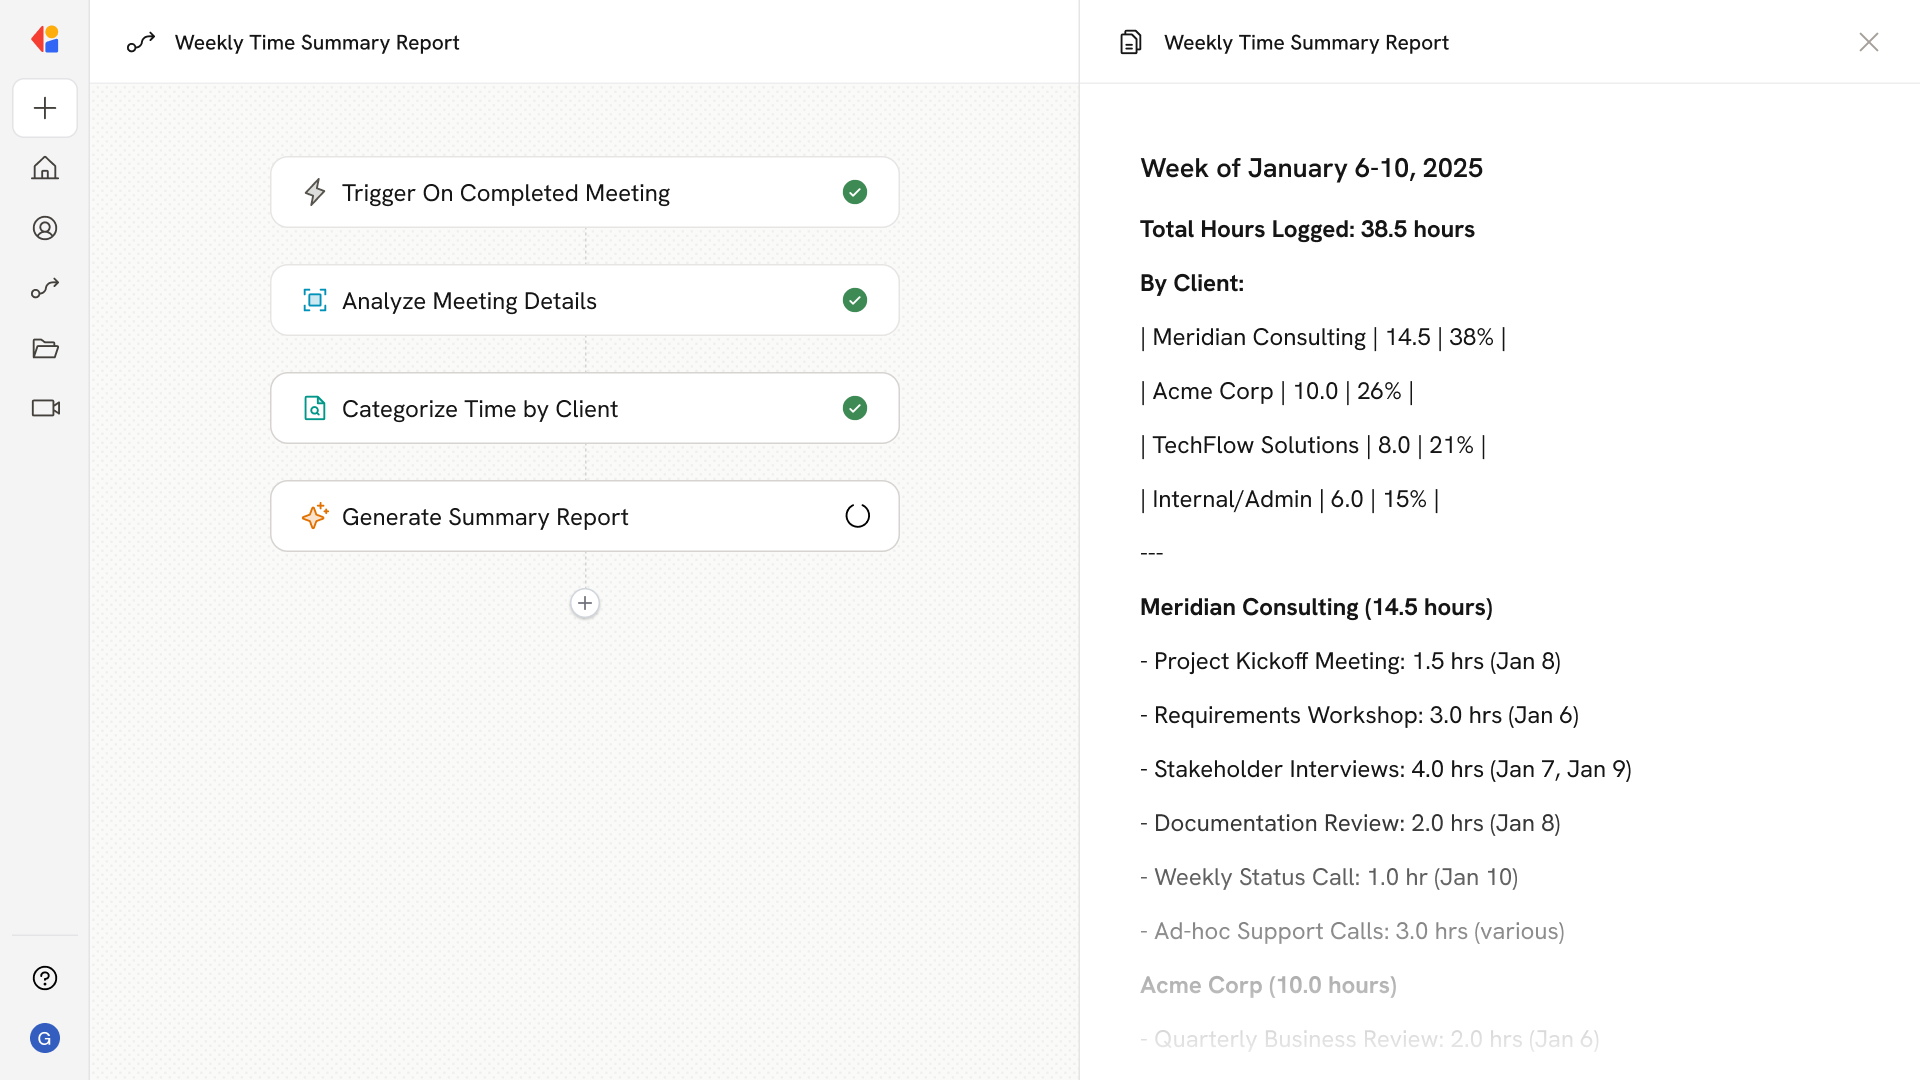
Task: Open the user avatar menu
Action: tap(45, 1038)
